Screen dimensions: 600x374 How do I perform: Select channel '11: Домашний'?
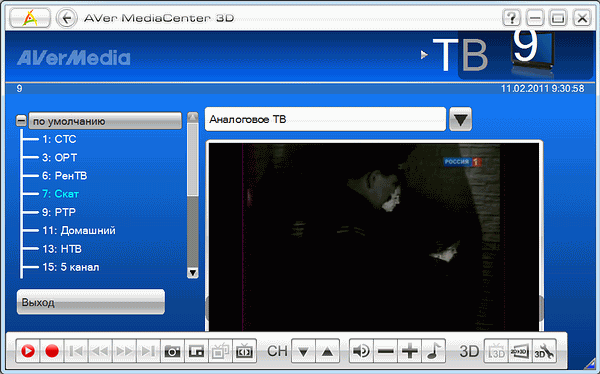pos(79,230)
